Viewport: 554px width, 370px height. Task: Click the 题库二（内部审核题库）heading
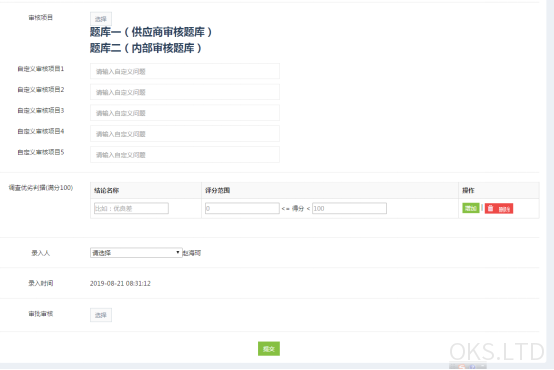[146, 48]
